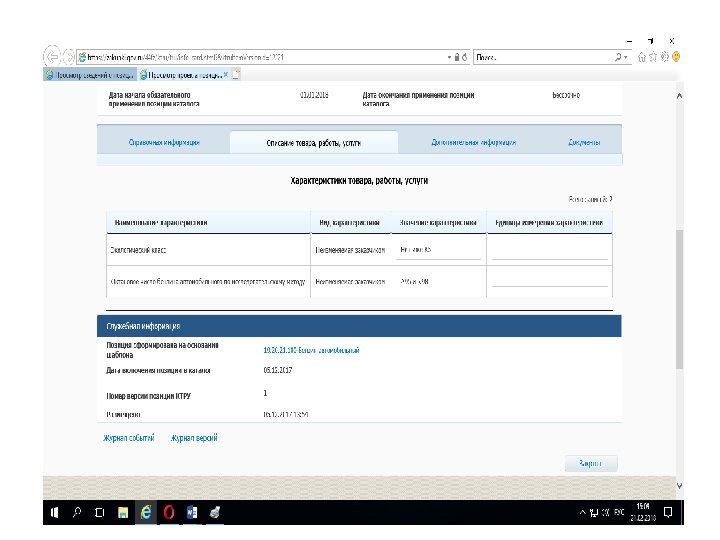Open search provider dropdown arrow

[626, 57]
